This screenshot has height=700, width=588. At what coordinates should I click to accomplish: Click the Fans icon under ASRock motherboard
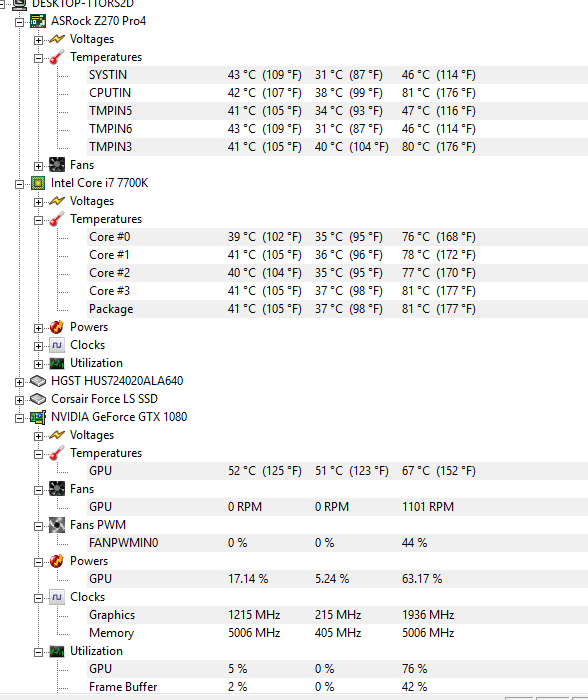(x=57, y=165)
